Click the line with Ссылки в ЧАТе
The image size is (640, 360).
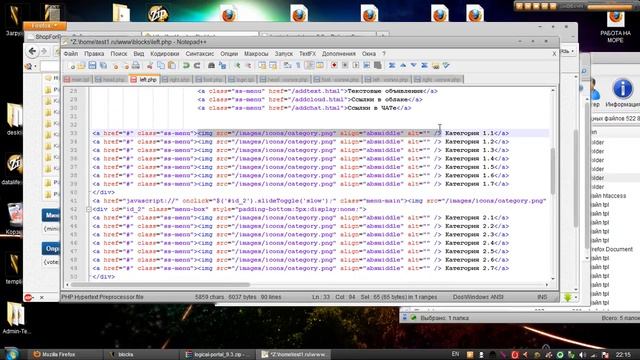[304, 108]
